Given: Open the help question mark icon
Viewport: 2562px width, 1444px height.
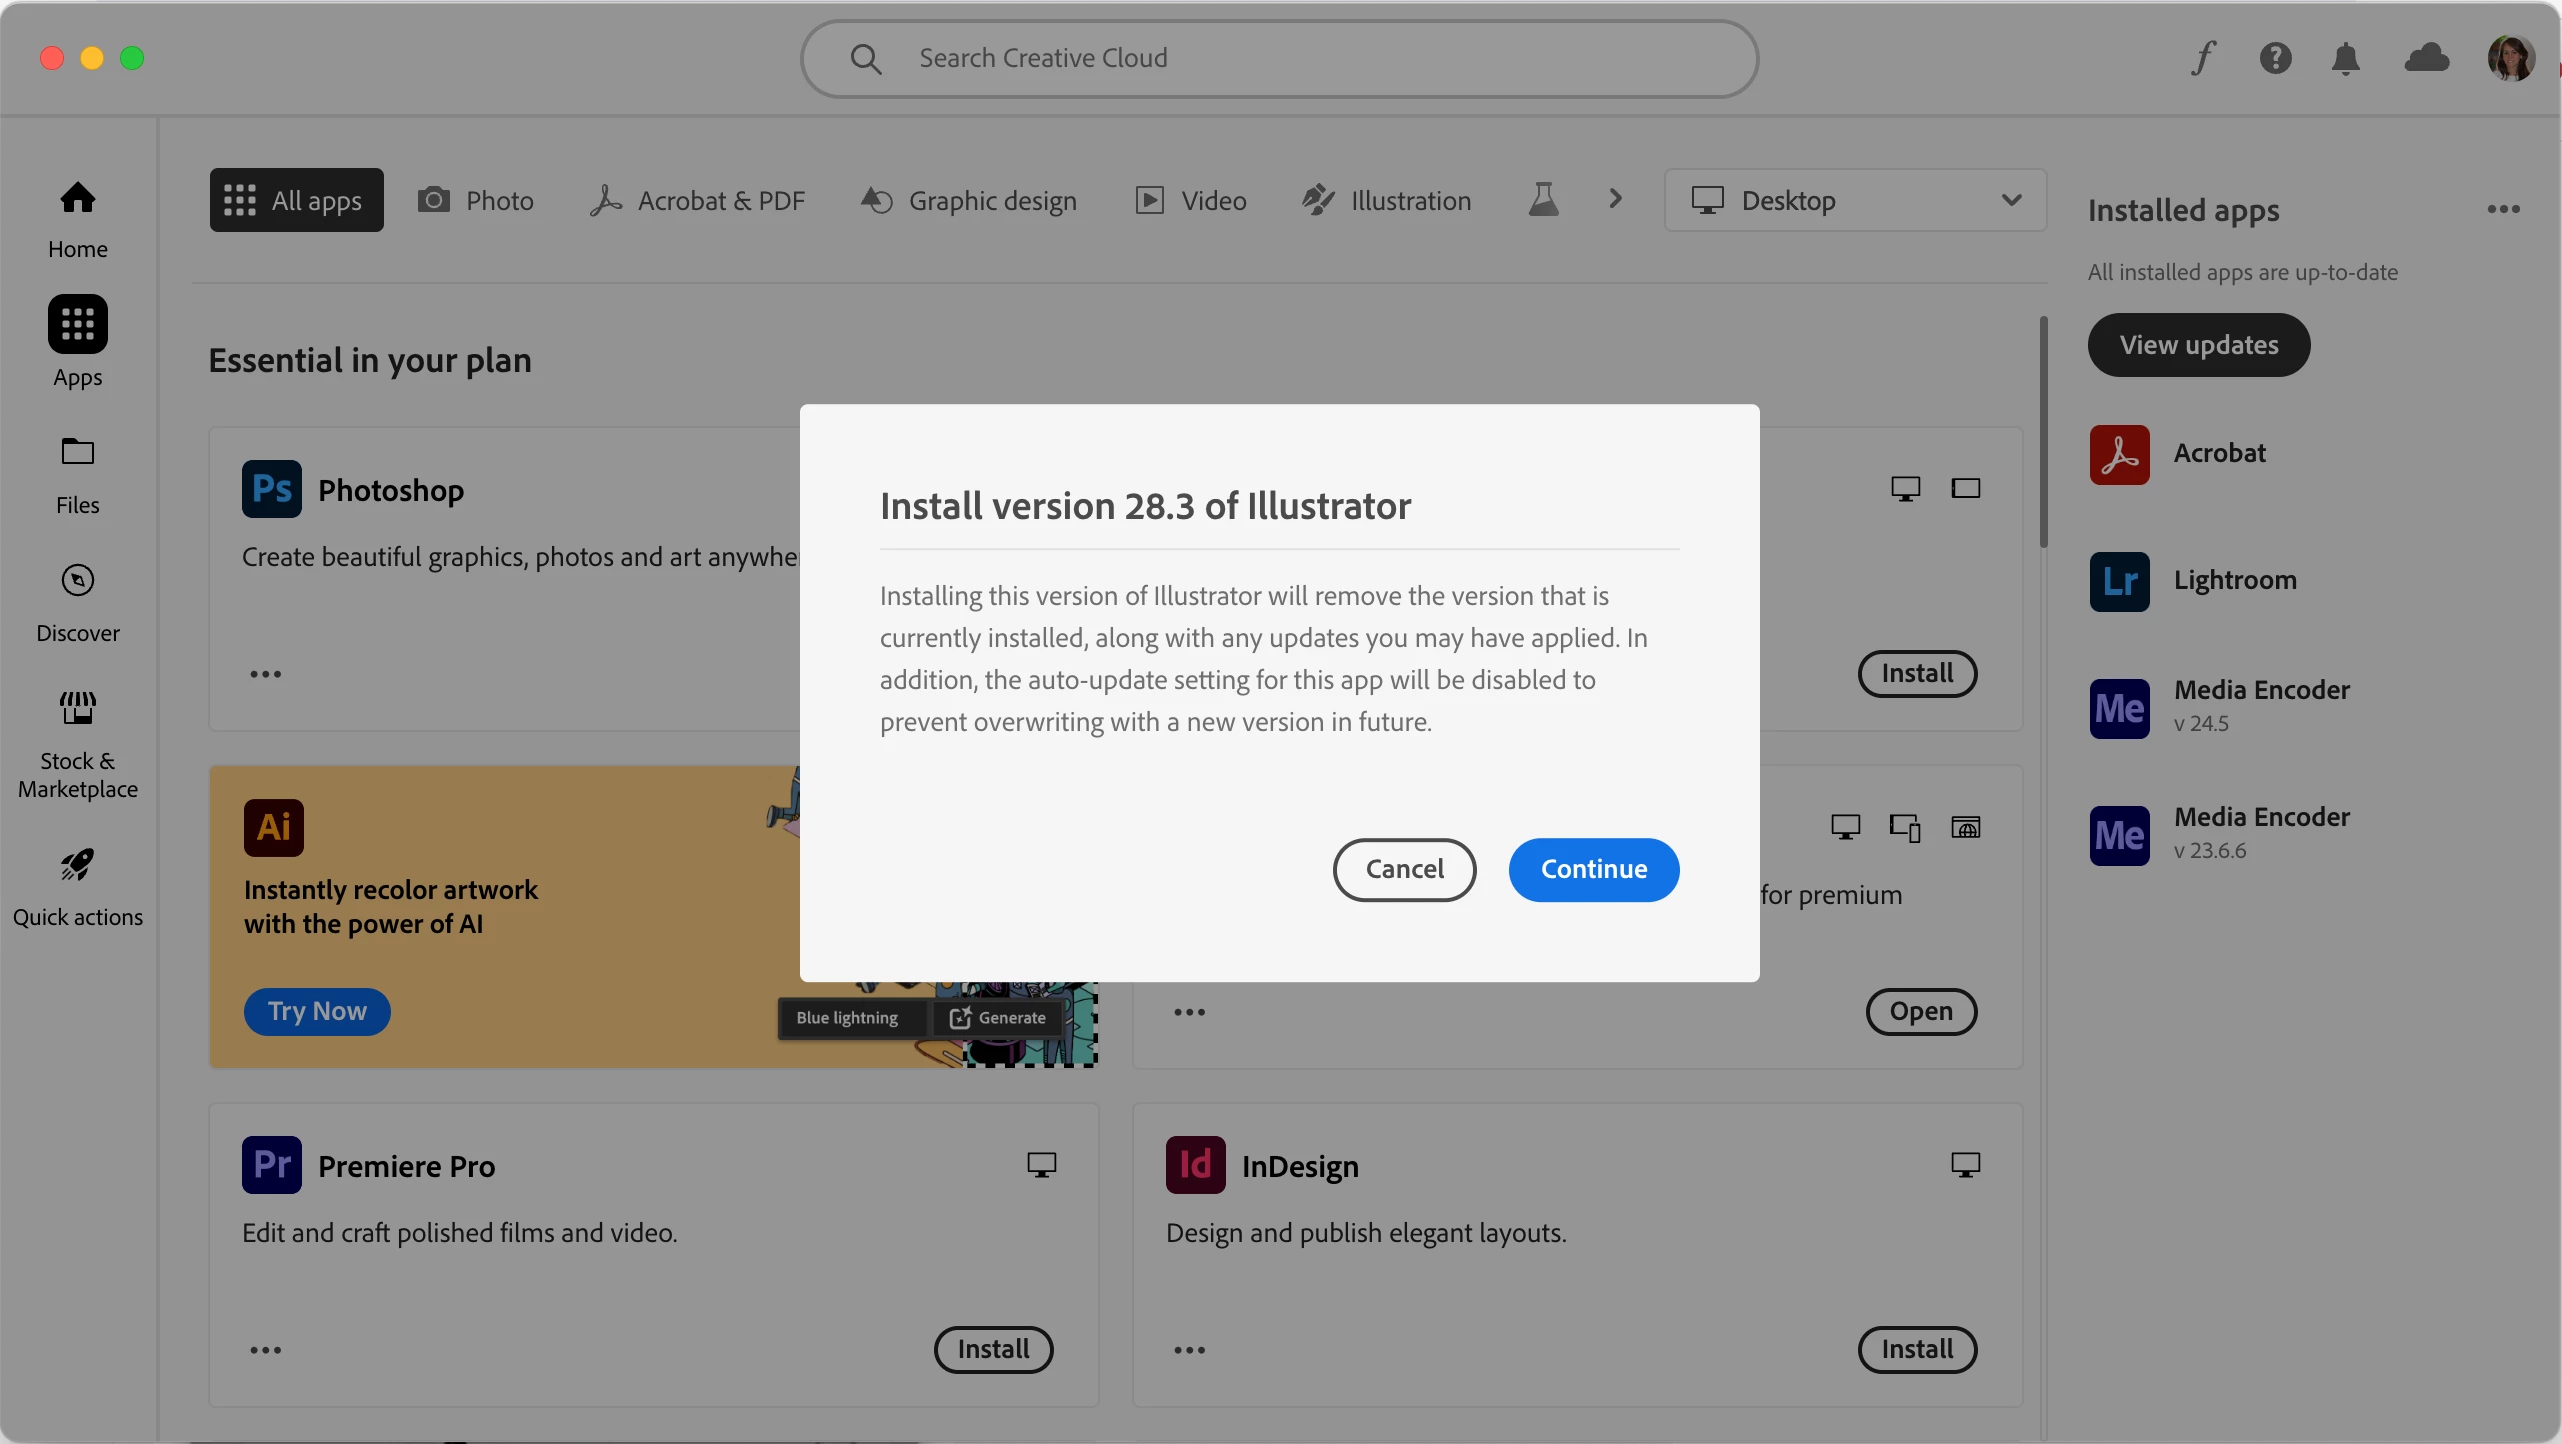Looking at the screenshot, I should 2275,58.
